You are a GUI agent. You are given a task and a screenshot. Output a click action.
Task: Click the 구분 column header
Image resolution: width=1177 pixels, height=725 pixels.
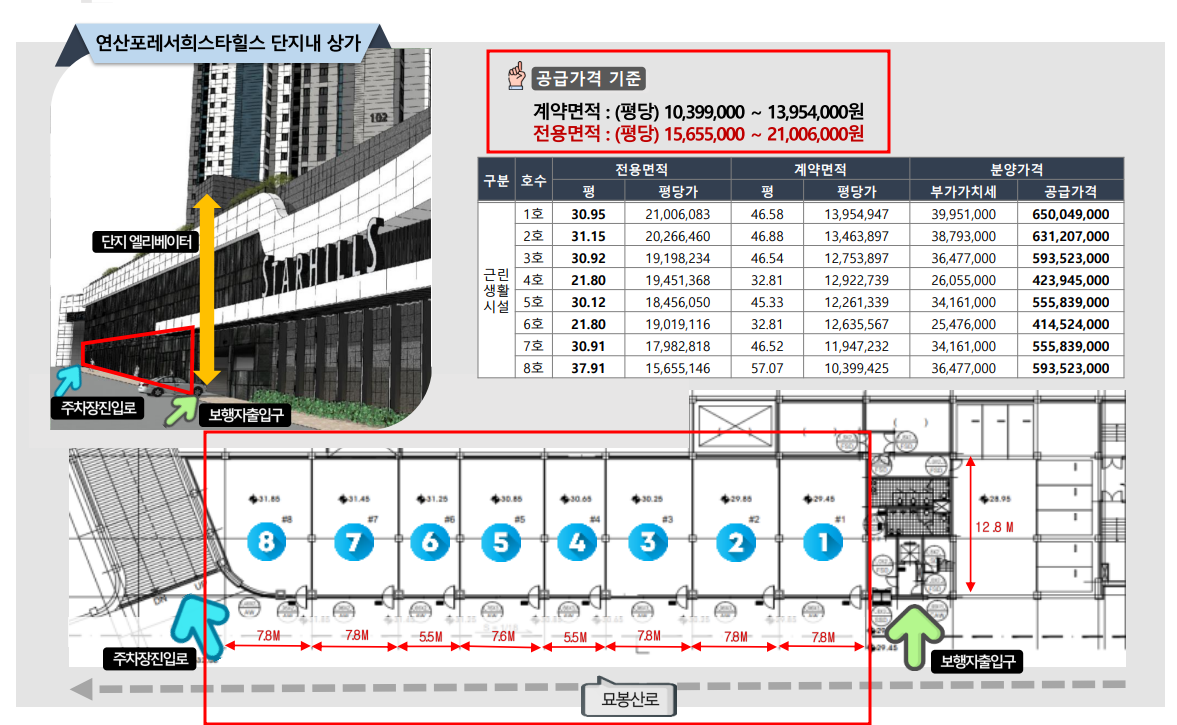click(x=496, y=180)
